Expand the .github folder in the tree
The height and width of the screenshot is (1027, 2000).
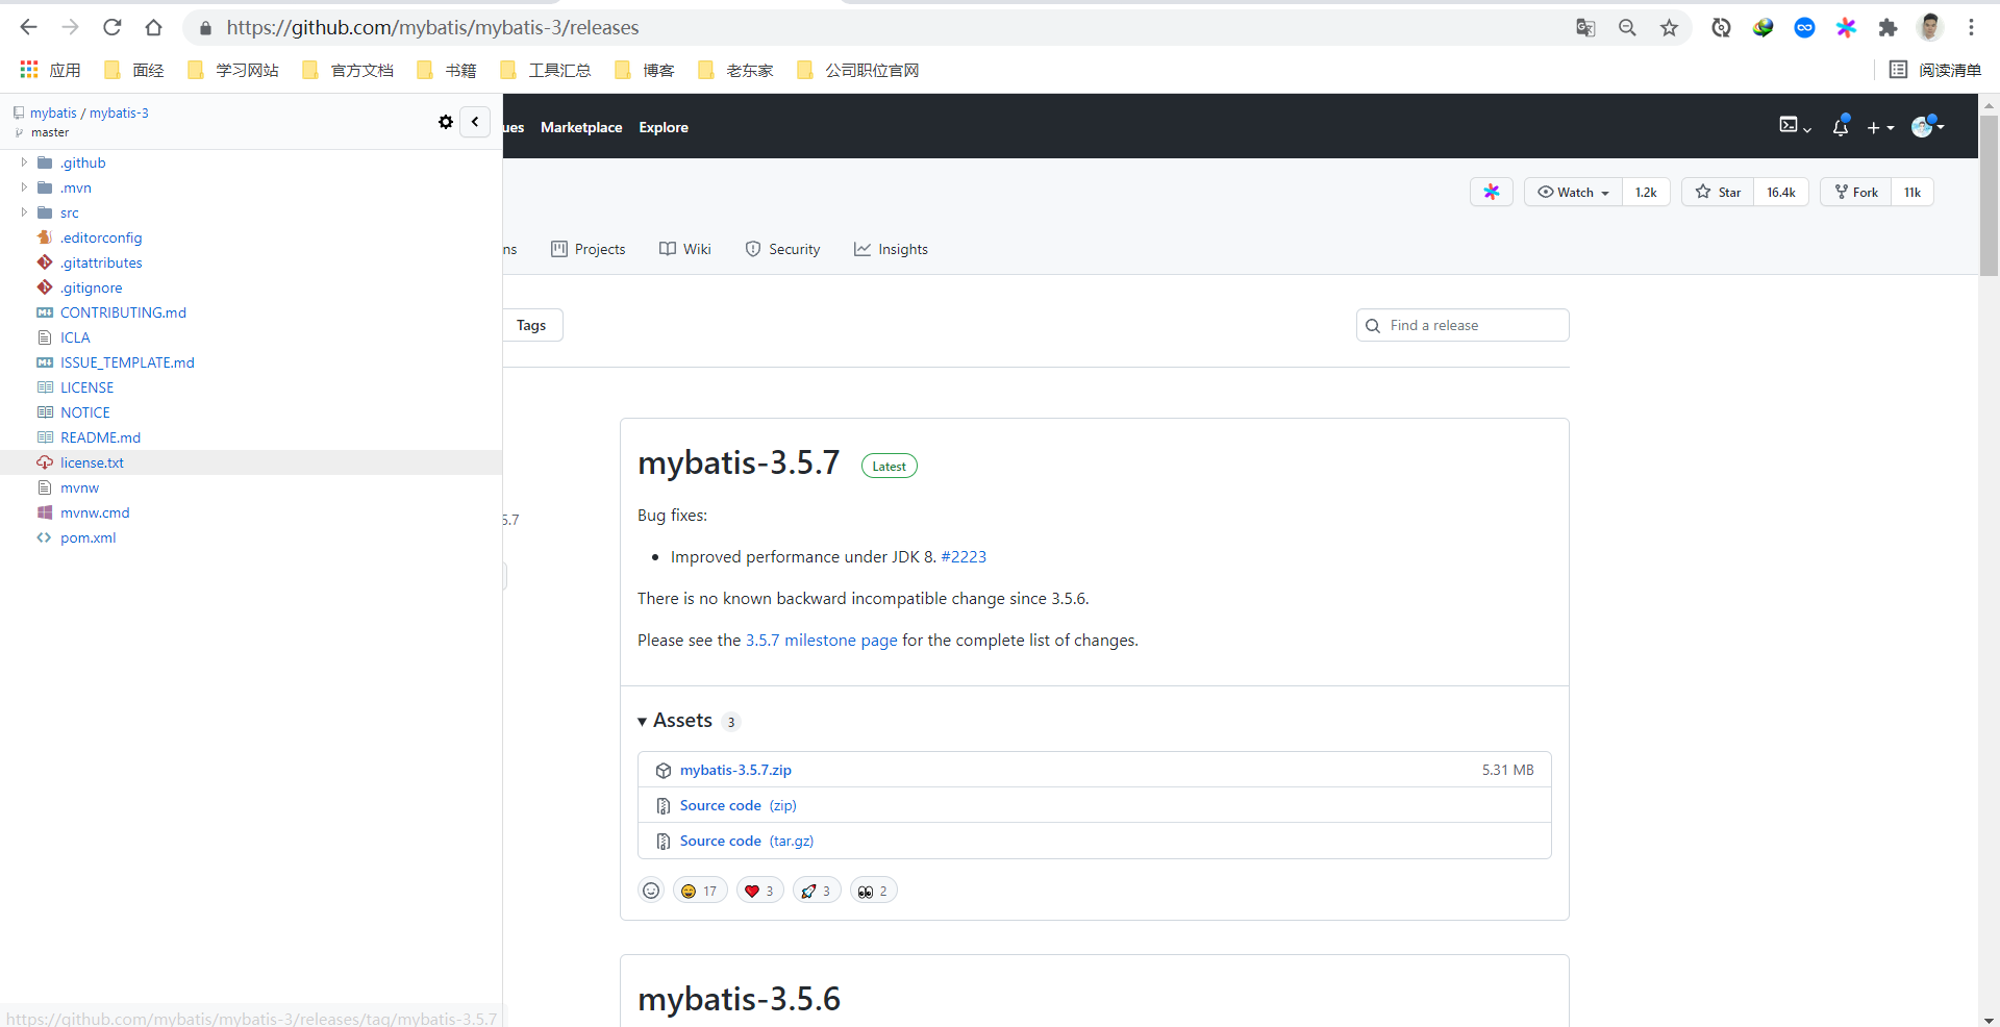pos(24,162)
